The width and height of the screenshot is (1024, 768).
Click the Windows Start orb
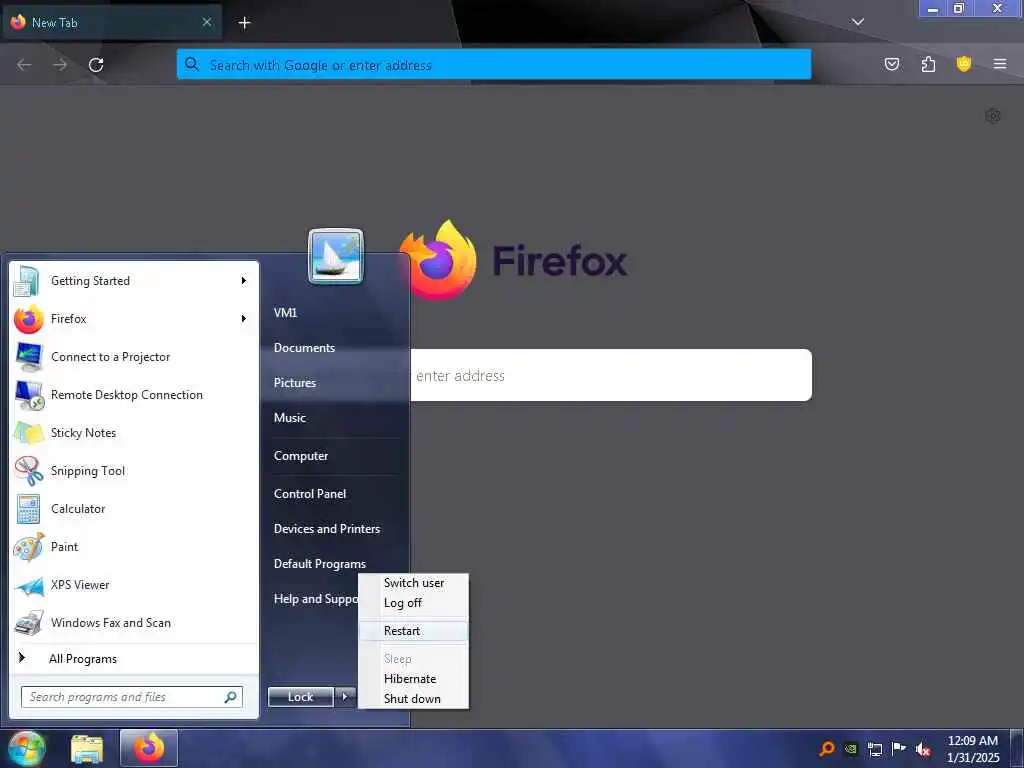coord(27,748)
